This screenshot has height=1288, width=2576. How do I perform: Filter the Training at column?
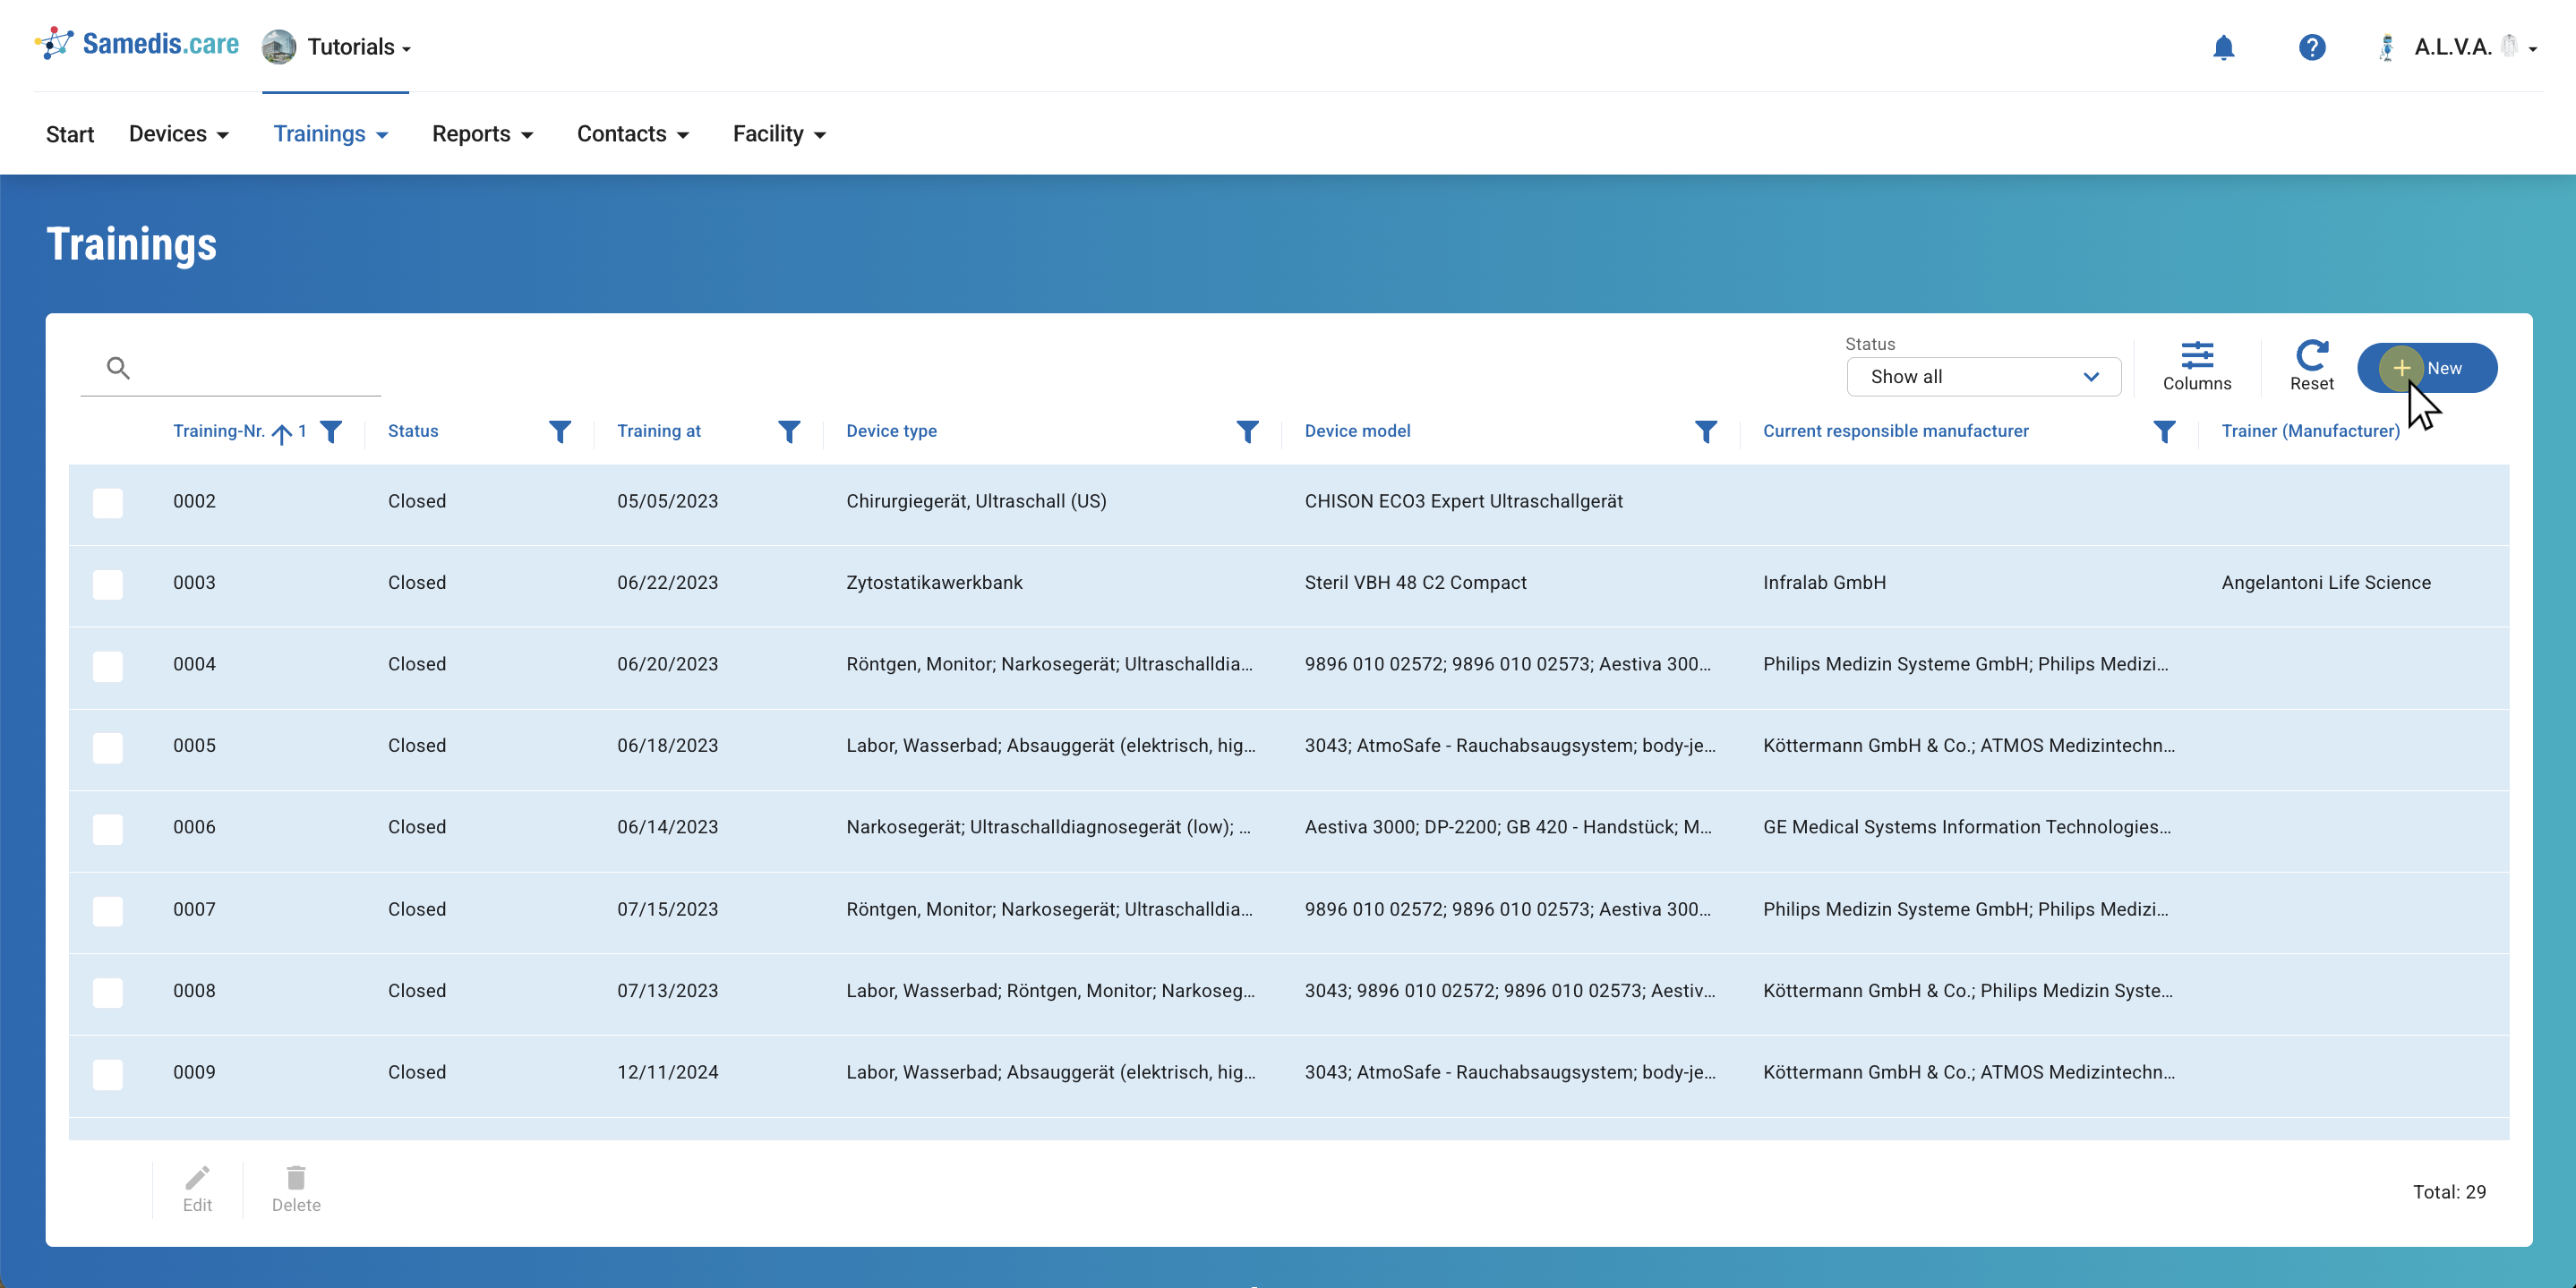[x=789, y=431]
